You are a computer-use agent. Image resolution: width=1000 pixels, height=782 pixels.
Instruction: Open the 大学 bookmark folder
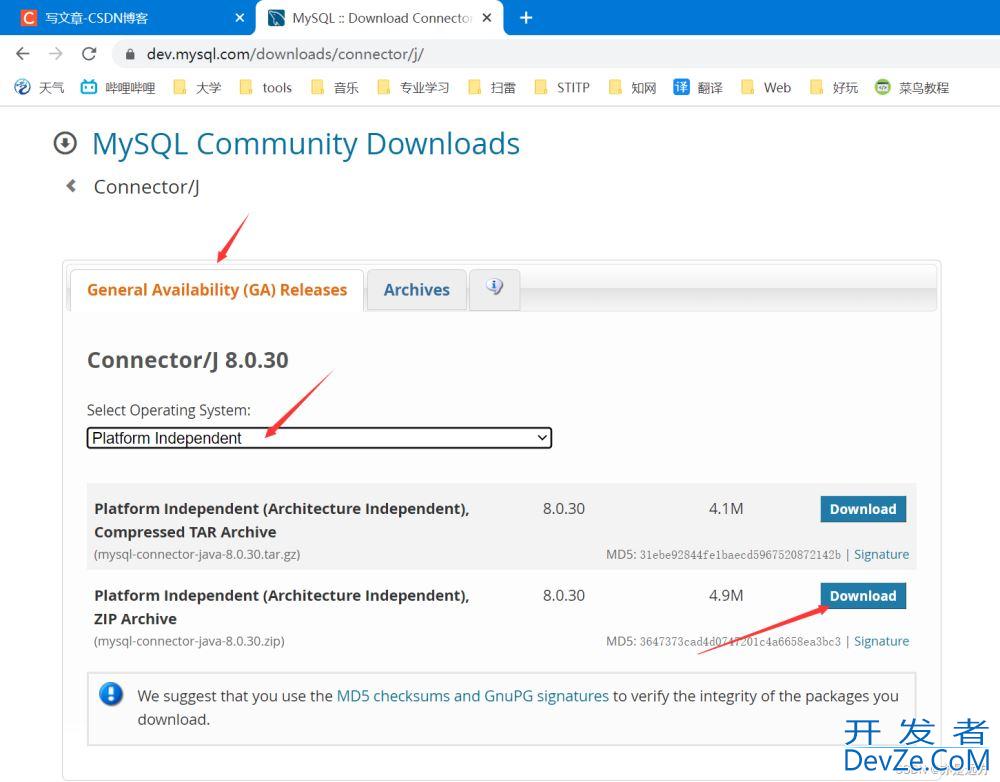[x=197, y=87]
